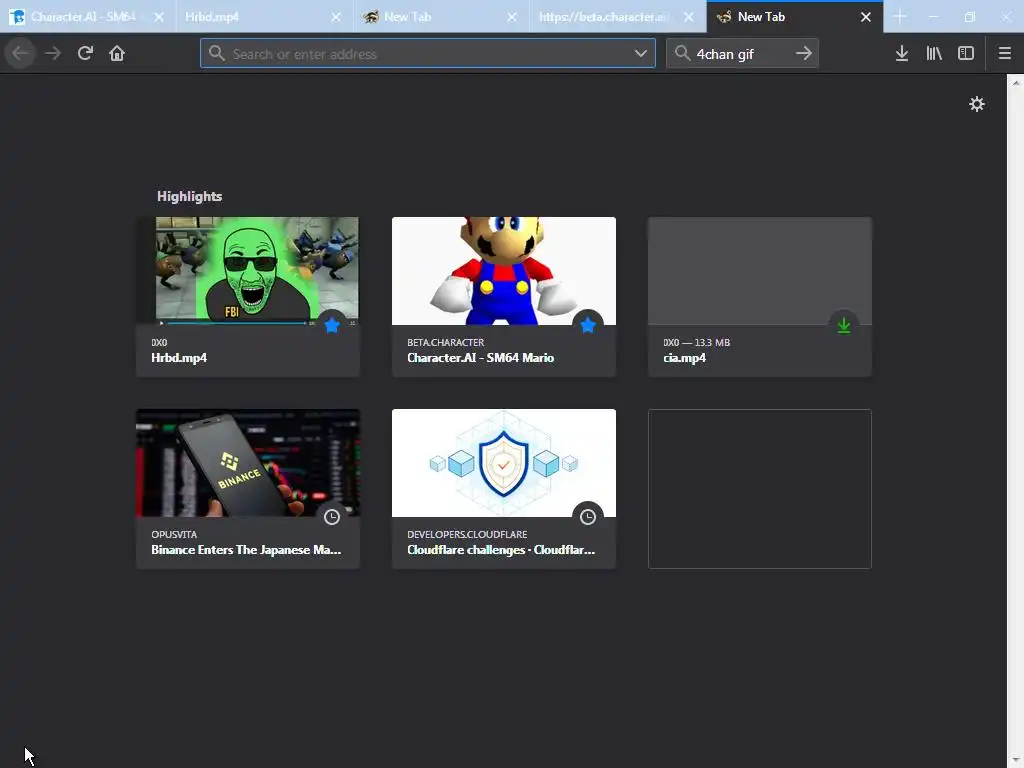The width and height of the screenshot is (1024, 768).
Task: Click the forward navigation arrow
Action: 53,53
